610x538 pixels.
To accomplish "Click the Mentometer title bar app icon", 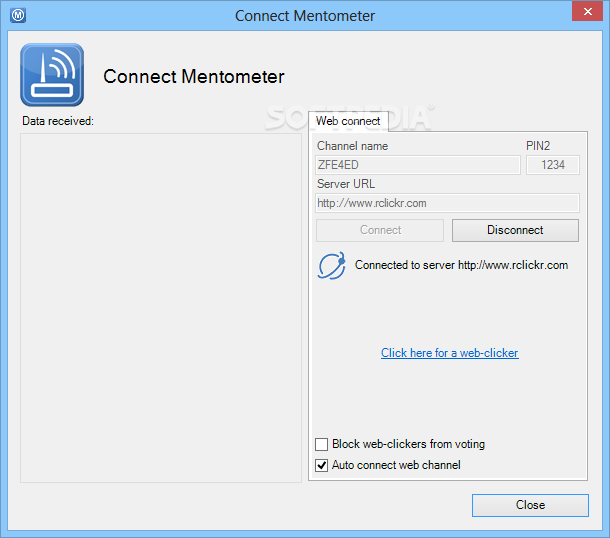I will [x=18, y=16].
